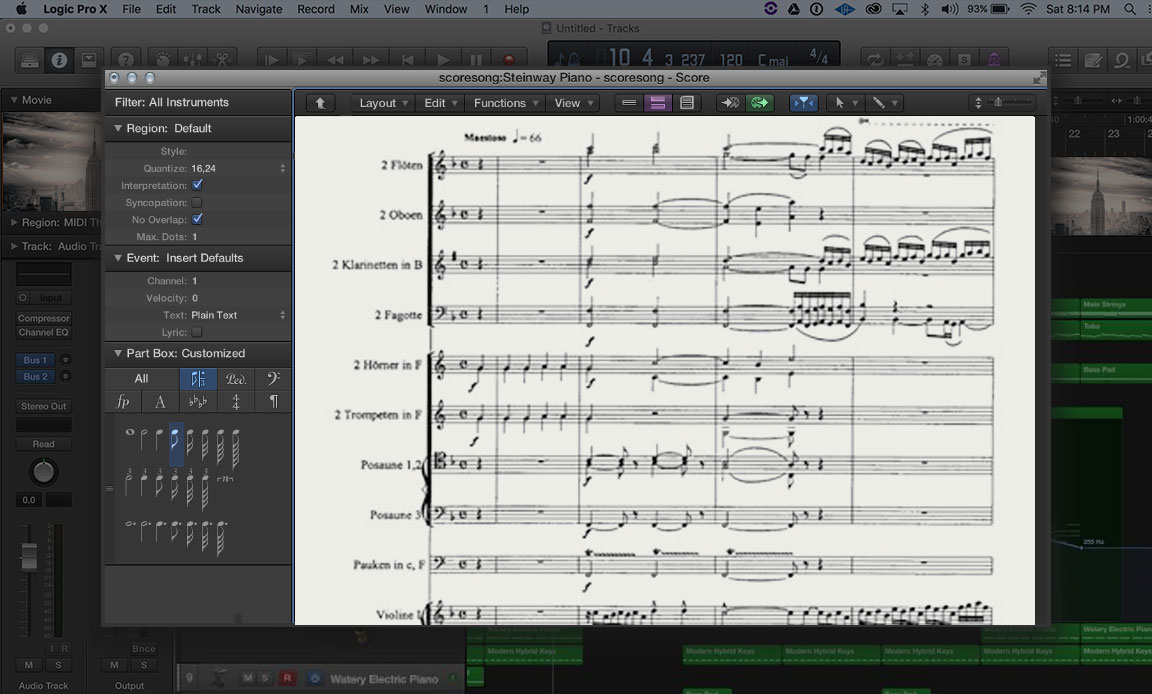
Task: Show the bass clef group in Part Box
Action: [273, 379]
